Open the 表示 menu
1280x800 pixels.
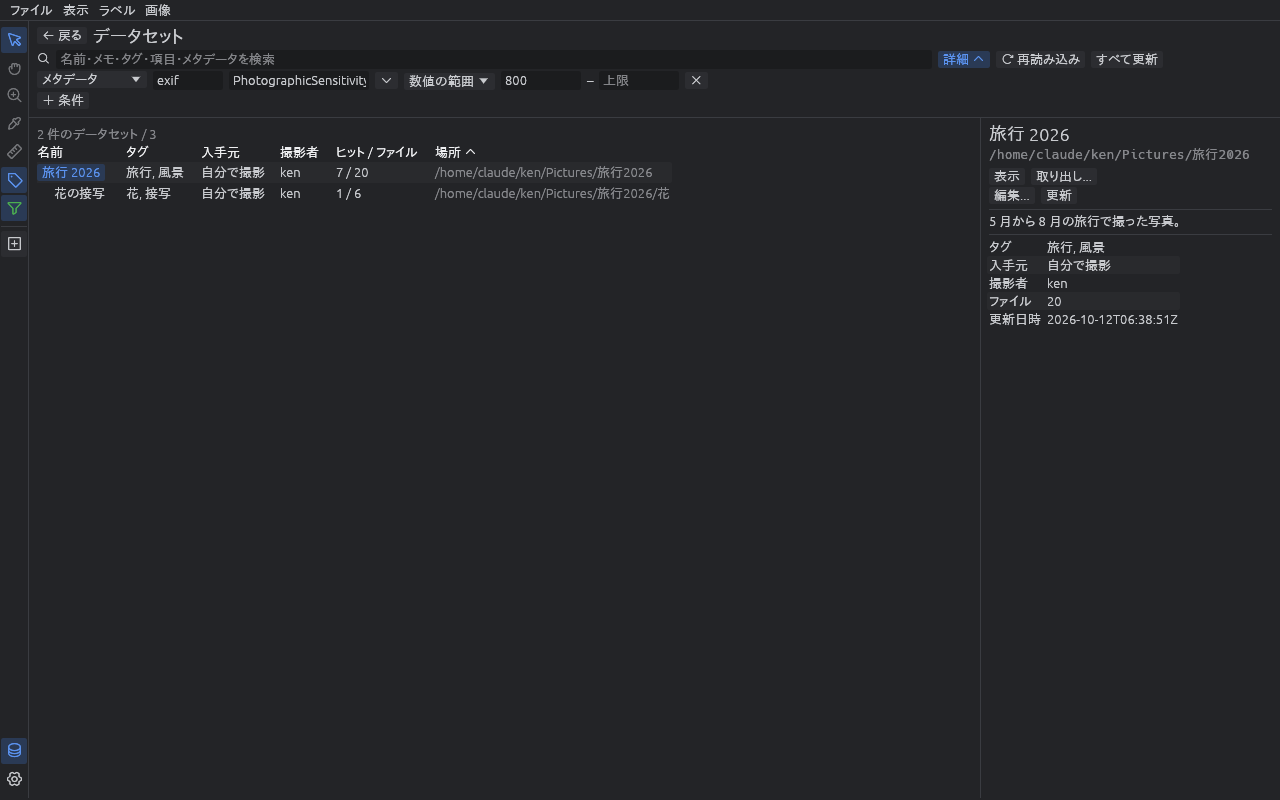[x=76, y=10]
